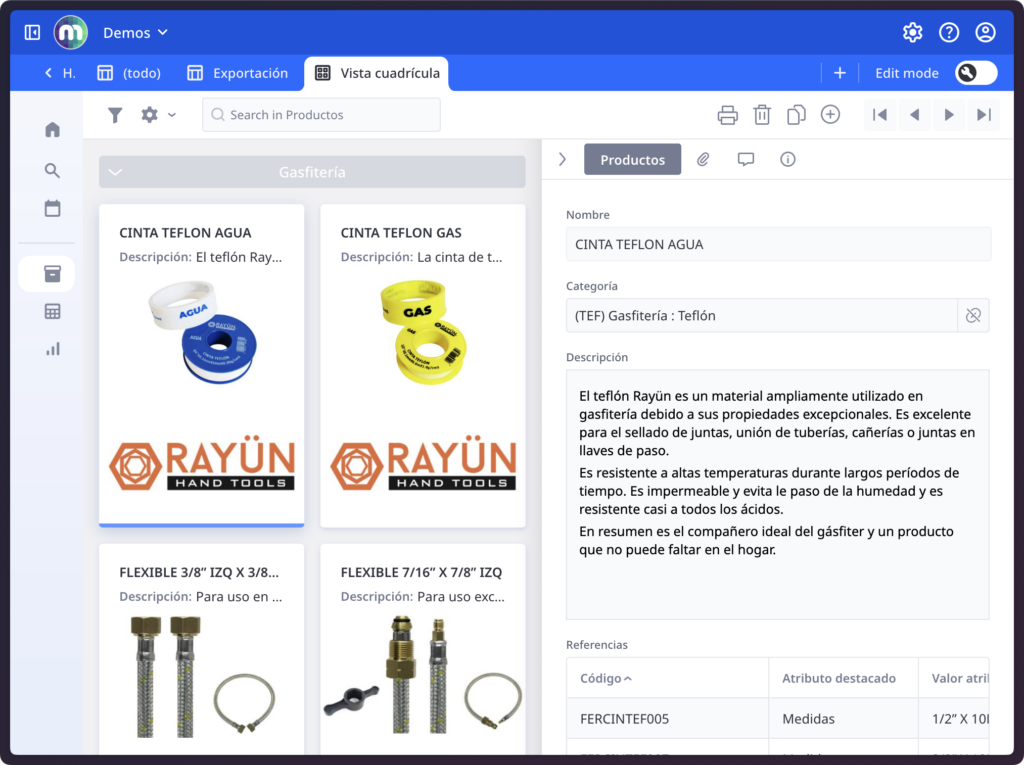Go back with the H. arrow
The width and height of the screenshot is (1024, 765).
[60, 73]
